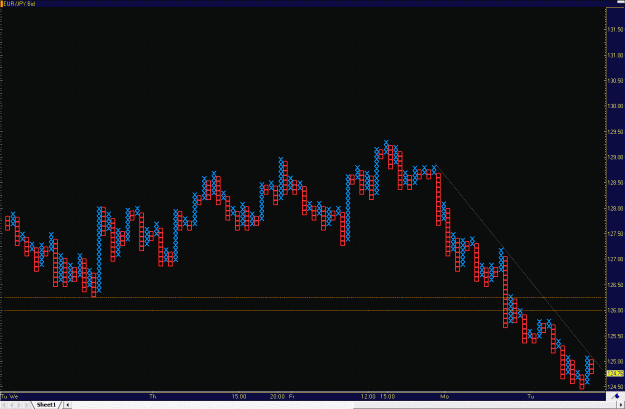The image size is (625, 409).
Task: Click the 125.00 price axis label
Action: [x=616, y=362]
